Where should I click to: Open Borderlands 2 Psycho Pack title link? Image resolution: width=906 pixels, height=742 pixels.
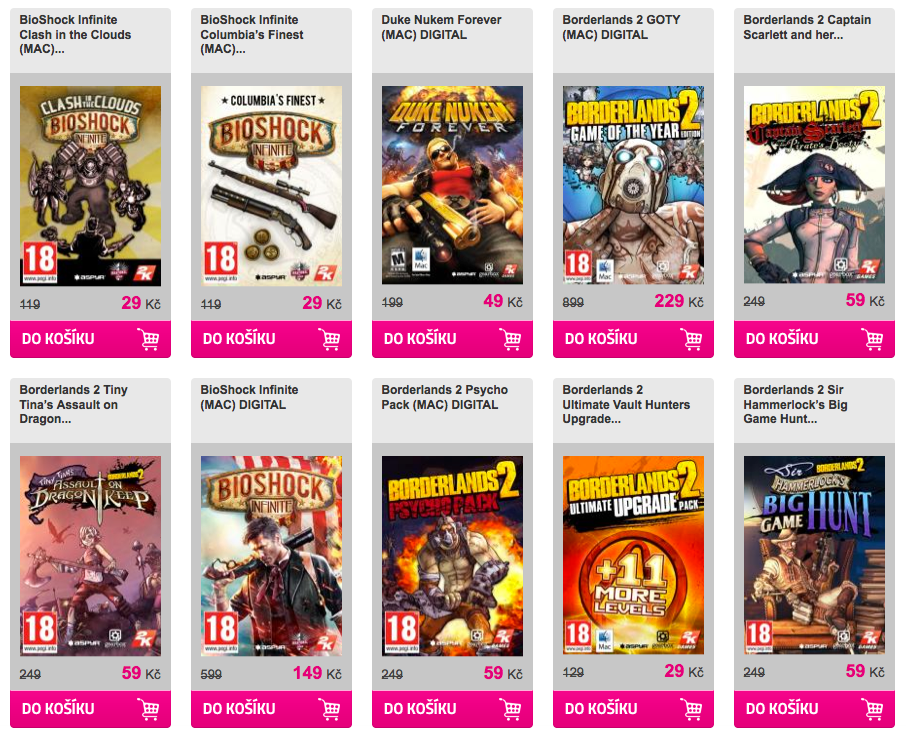(x=444, y=397)
